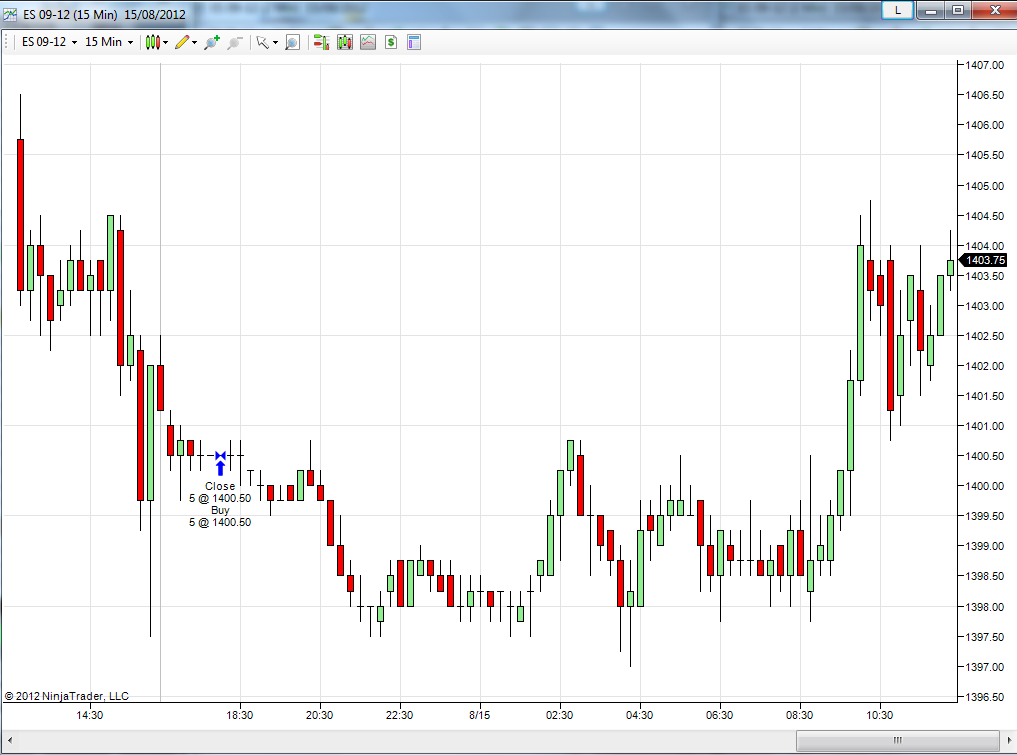Open the 15 Min interval dropdown
Viewport: 1017px width, 755px height.
coord(109,42)
